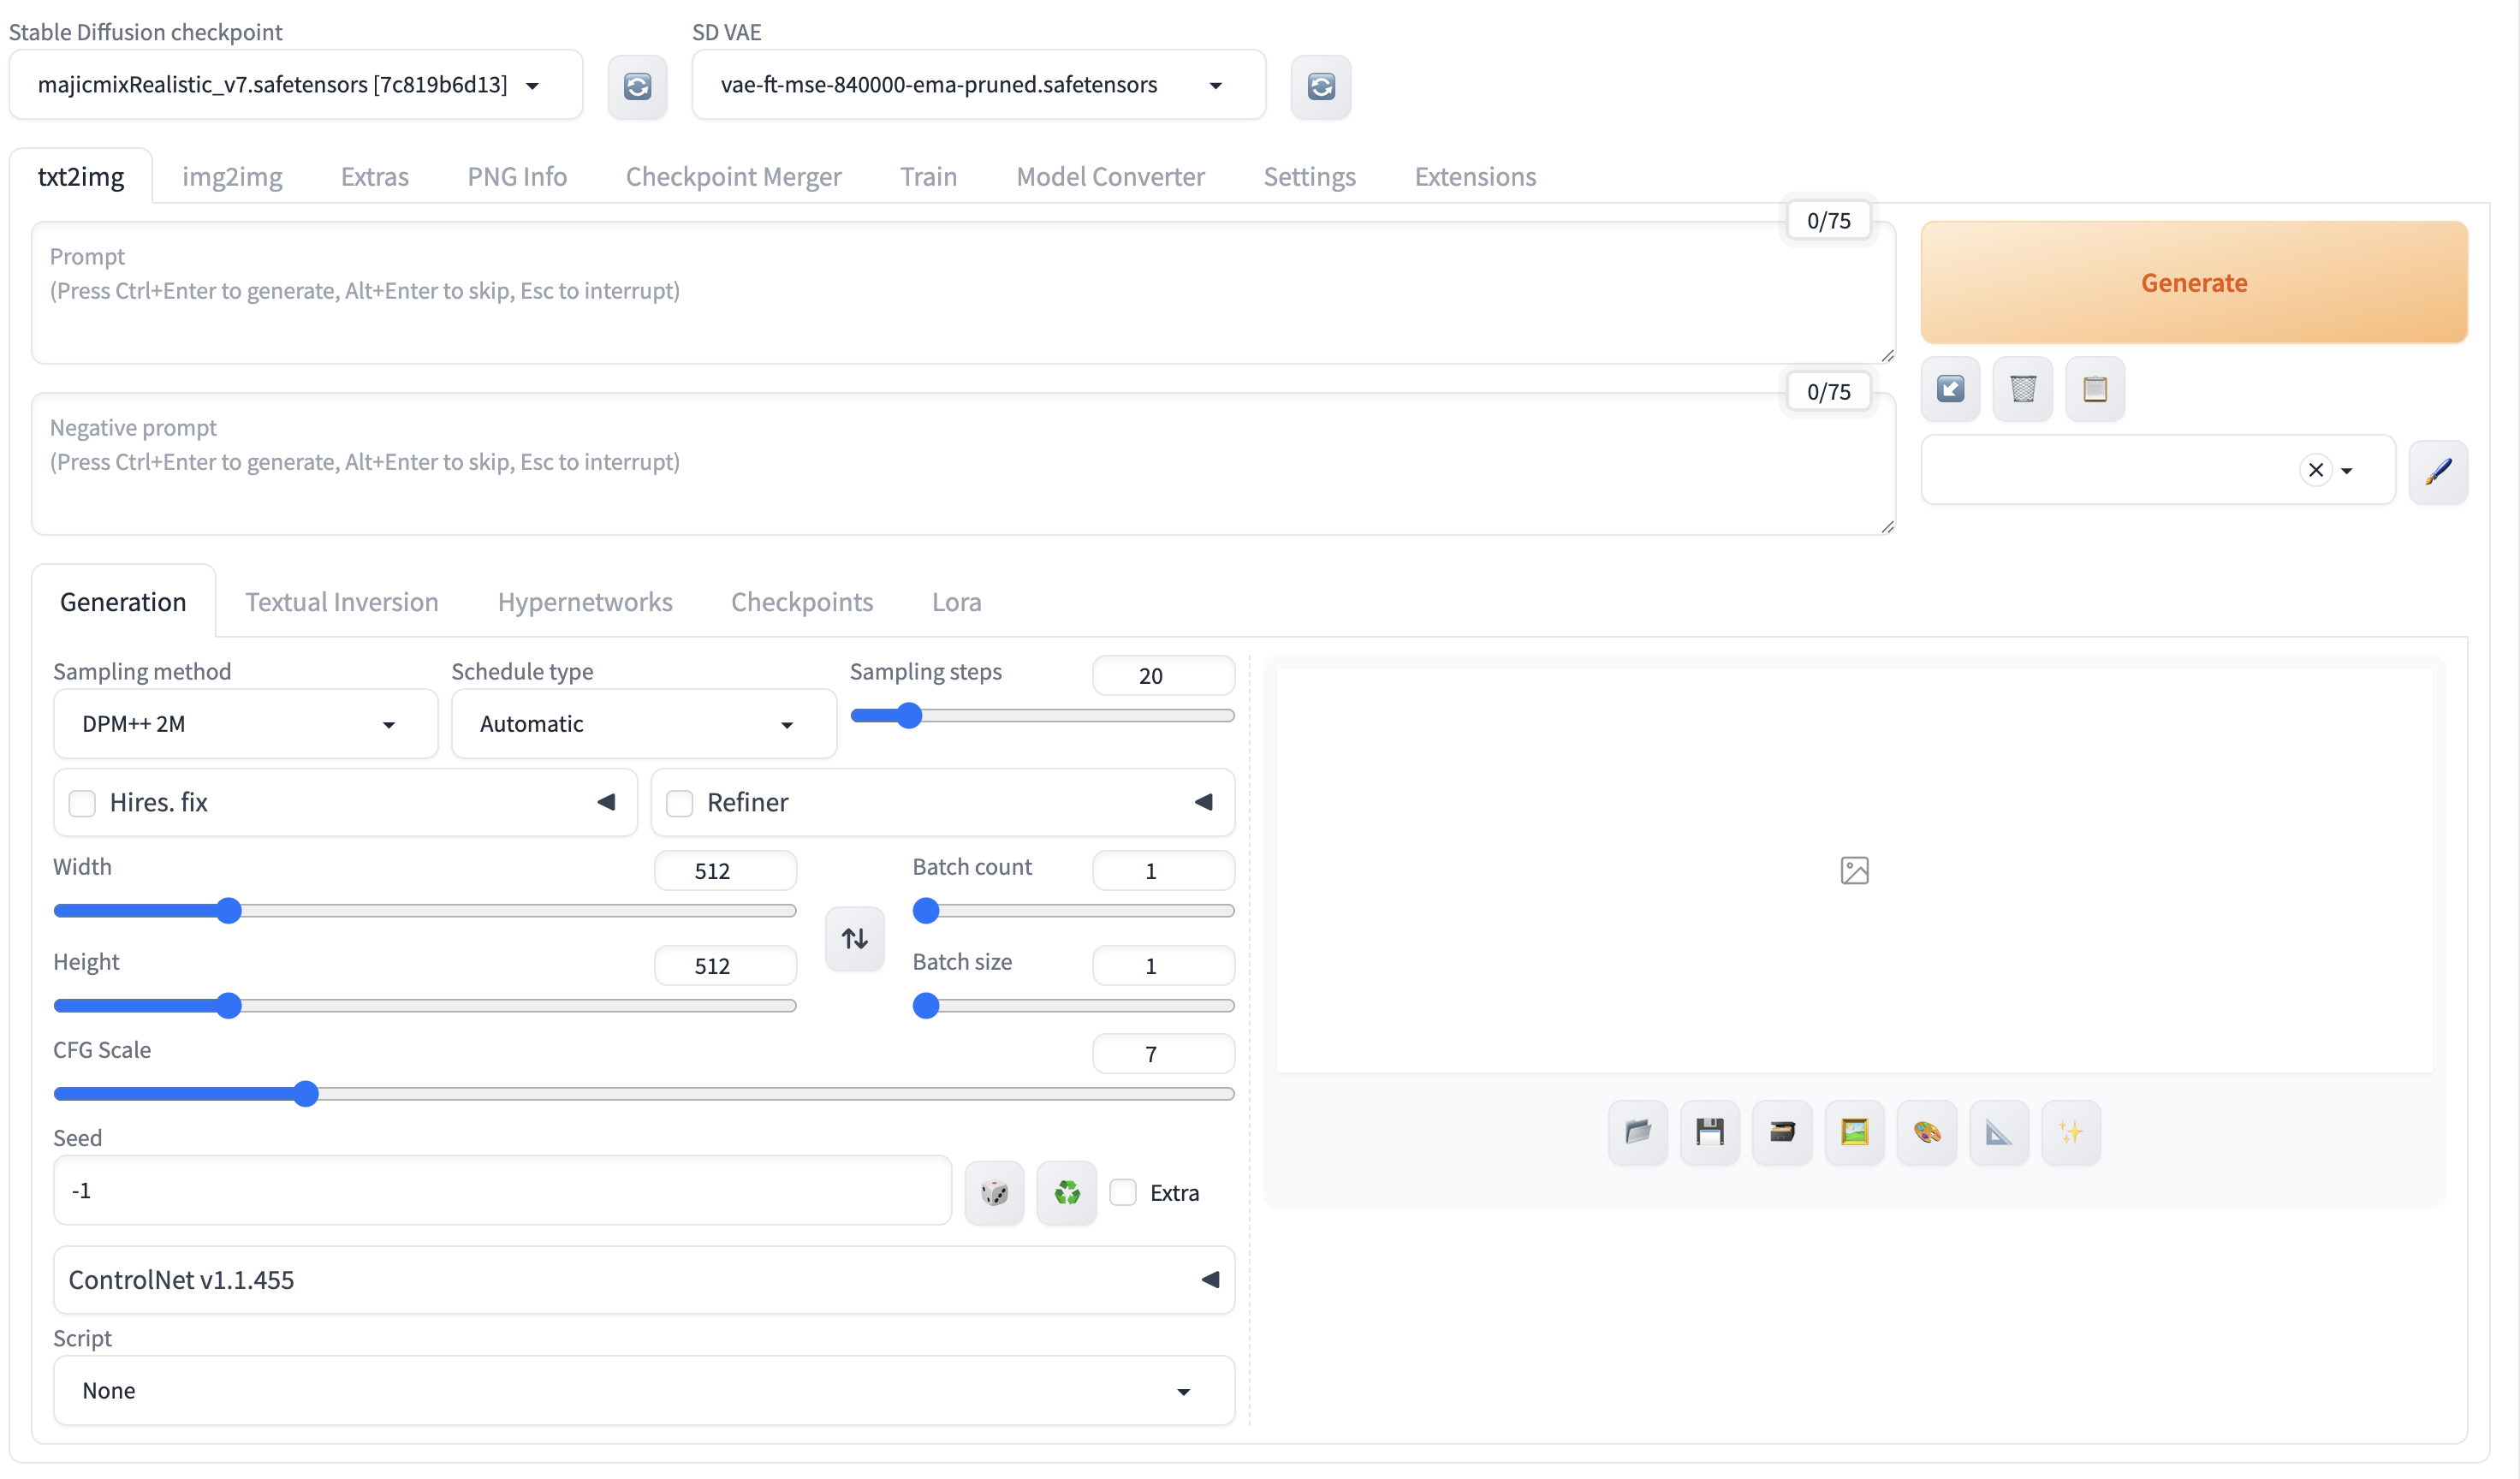Open the Sampling method dropdown
Image resolution: width=2520 pixels, height=1479 pixels.
tap(245, 724)
